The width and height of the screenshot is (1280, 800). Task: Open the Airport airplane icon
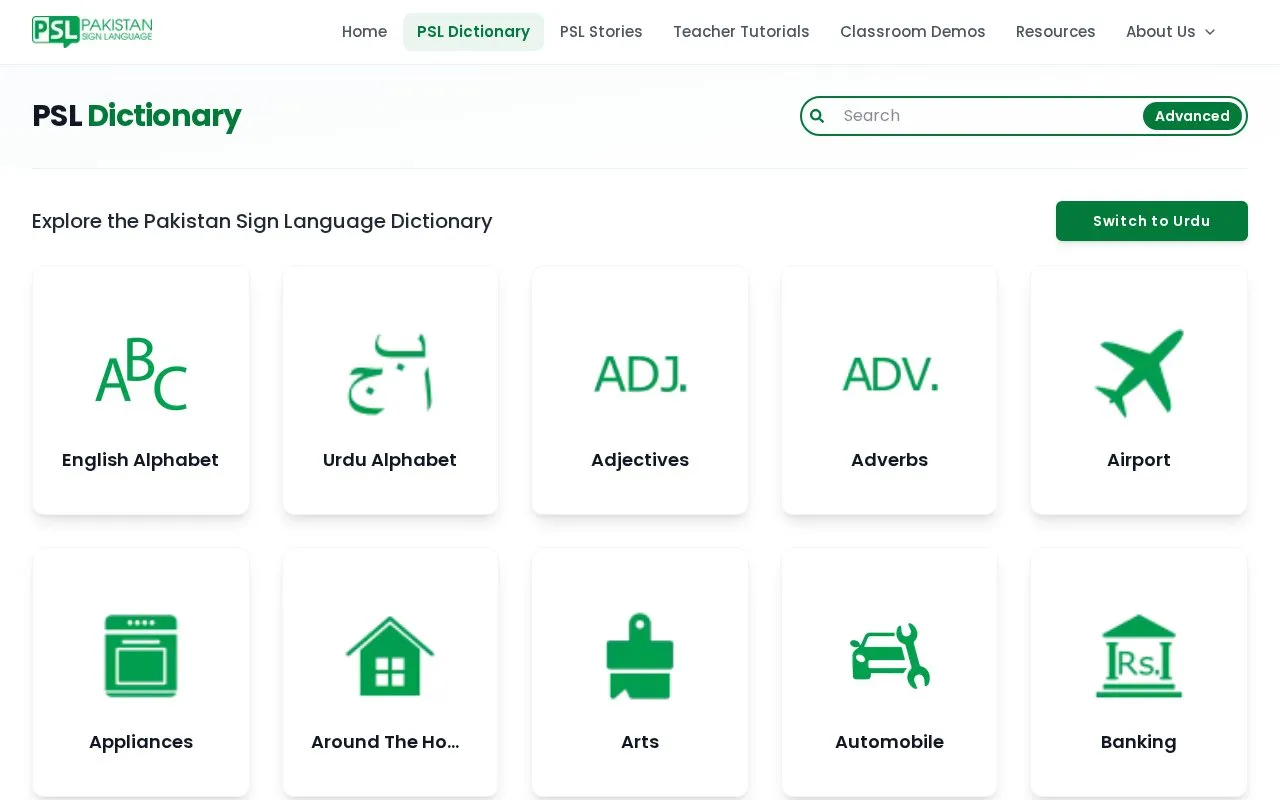(x=1139, y=373)
